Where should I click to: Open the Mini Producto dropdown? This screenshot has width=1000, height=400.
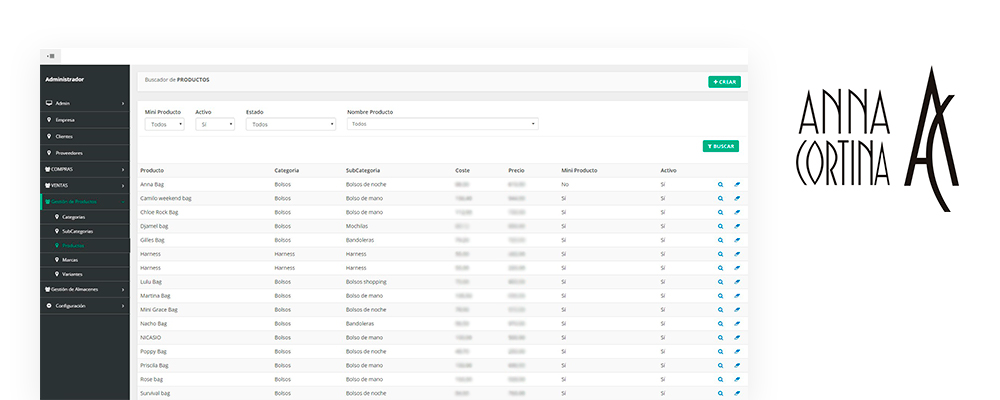click(x=164, y=125)
